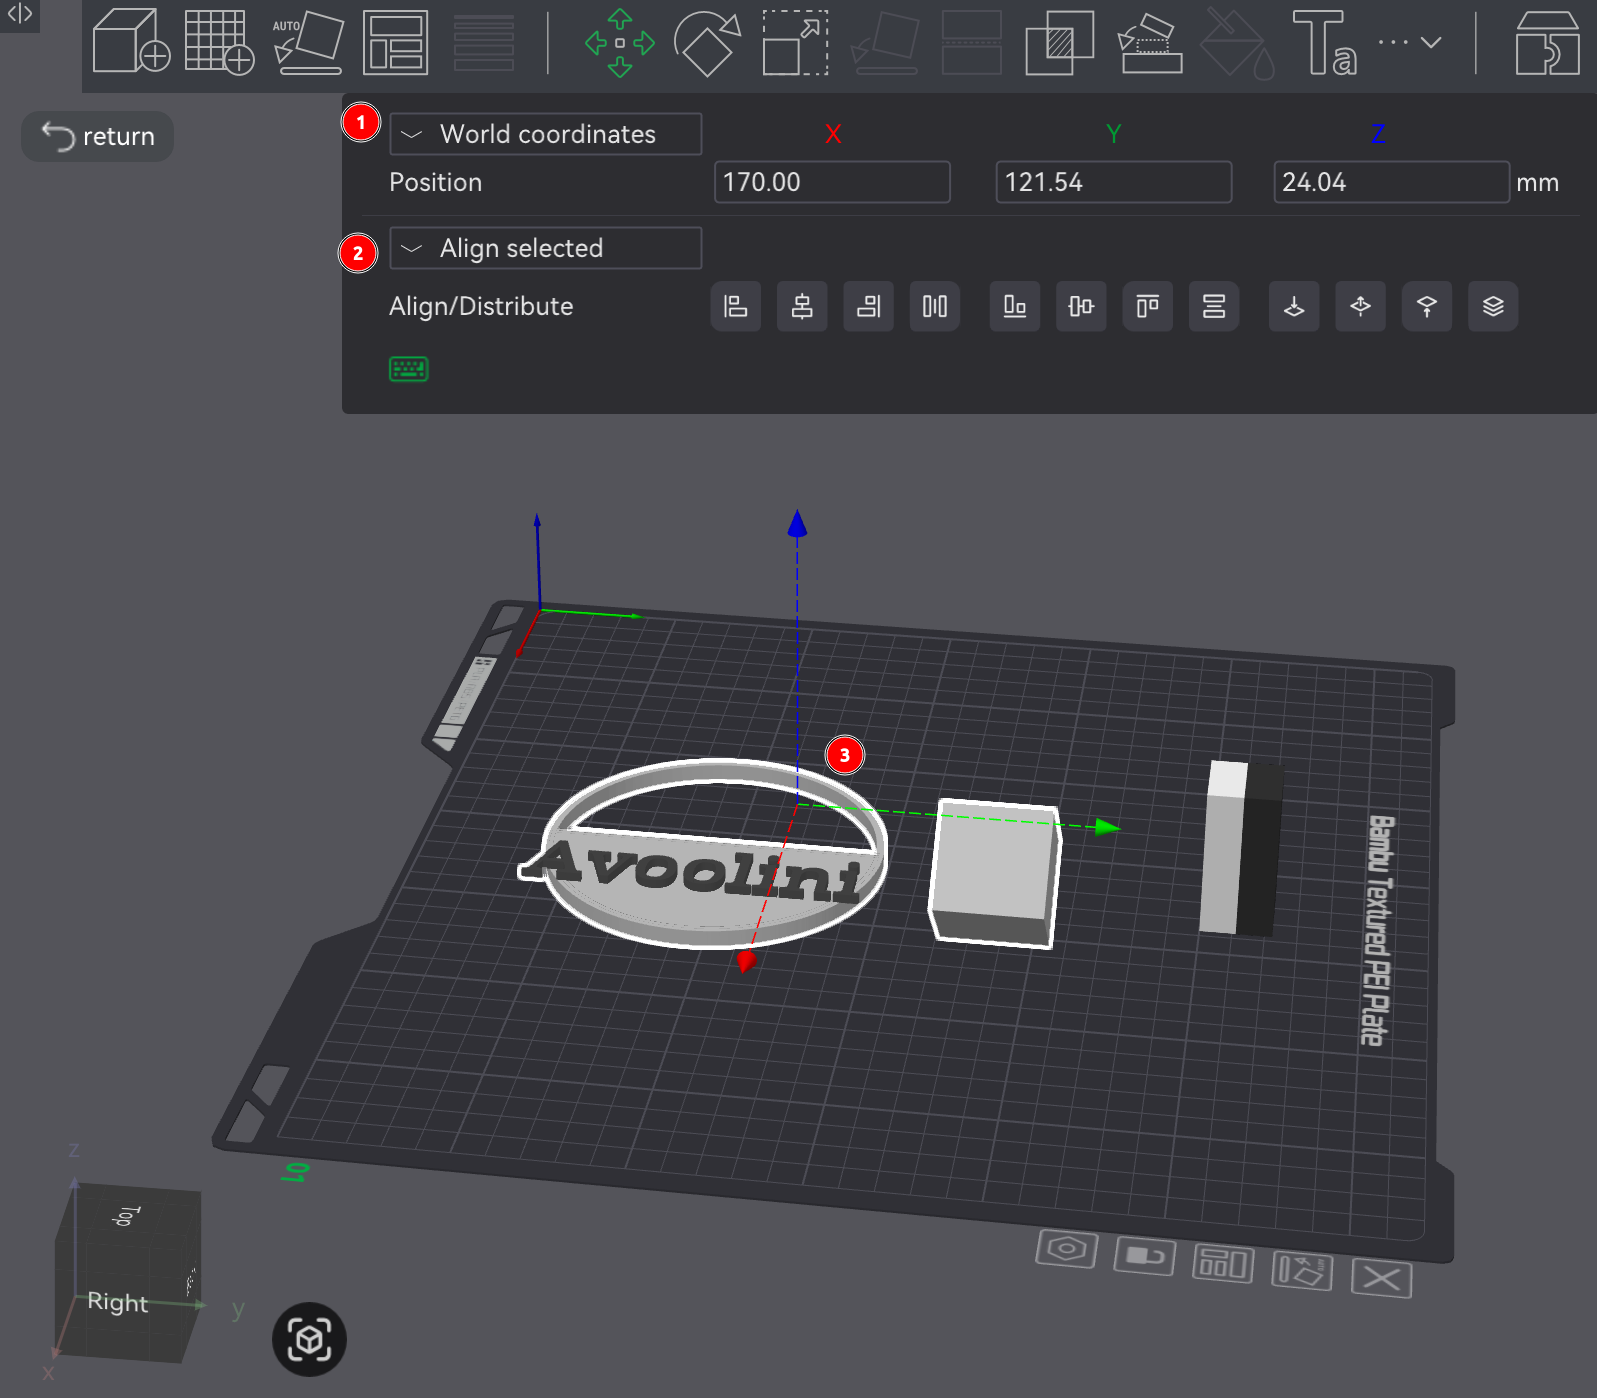Click the green keyboard shortcuts icon

[x=409, y=369]
